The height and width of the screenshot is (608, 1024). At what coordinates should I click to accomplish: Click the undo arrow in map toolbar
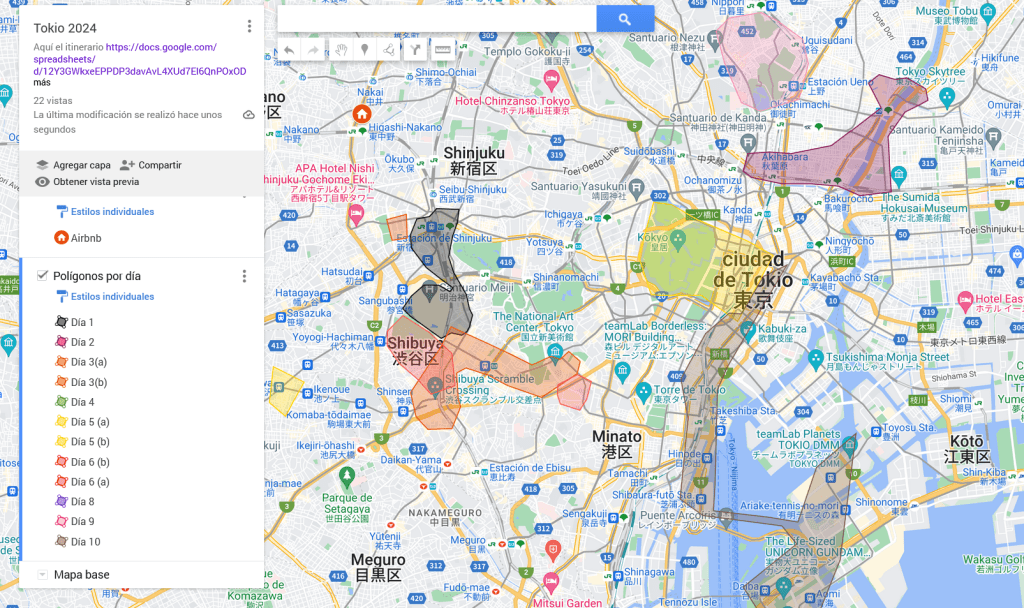click(289, 49)
